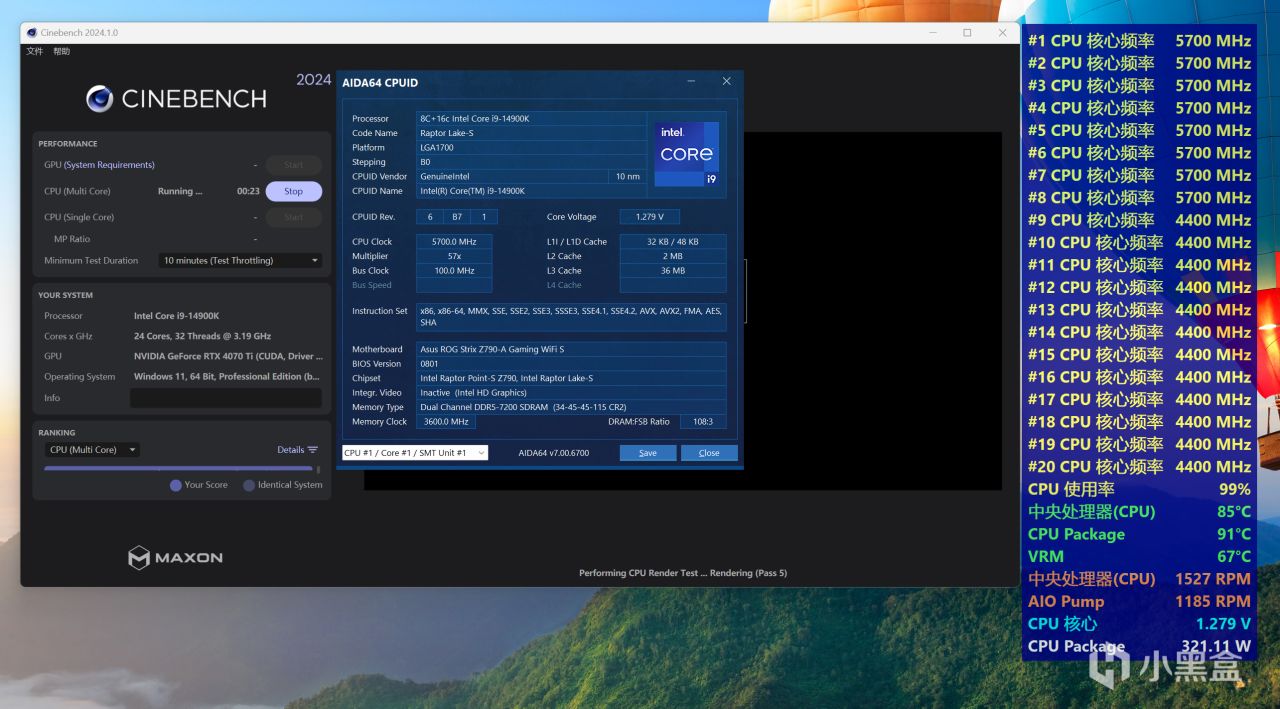Open the Minimum Test Duration dropdown
This screenshot has height=709, width=1280.
click(240, 260)
